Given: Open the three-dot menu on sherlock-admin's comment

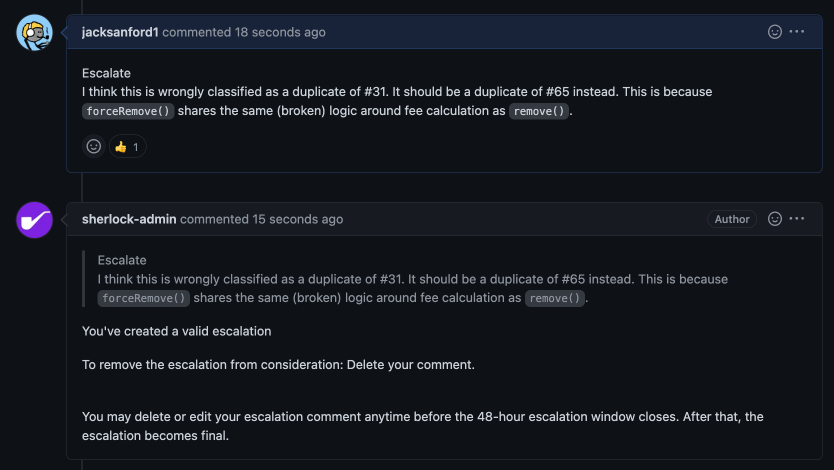Looking at the screenshot, I should click(x=797, y=219).
